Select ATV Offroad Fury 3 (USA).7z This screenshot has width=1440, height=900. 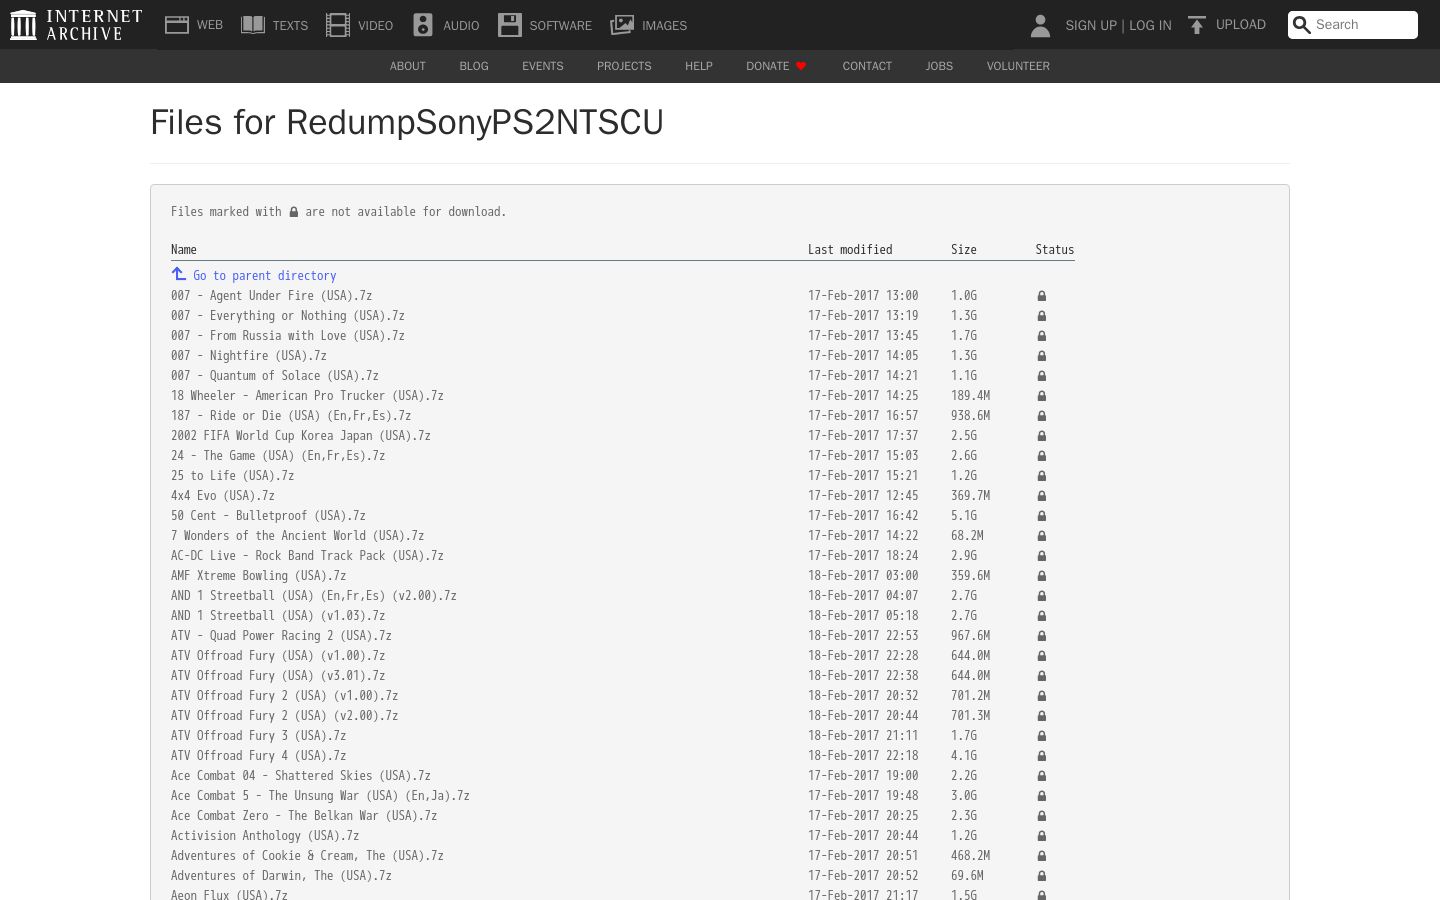258,736
